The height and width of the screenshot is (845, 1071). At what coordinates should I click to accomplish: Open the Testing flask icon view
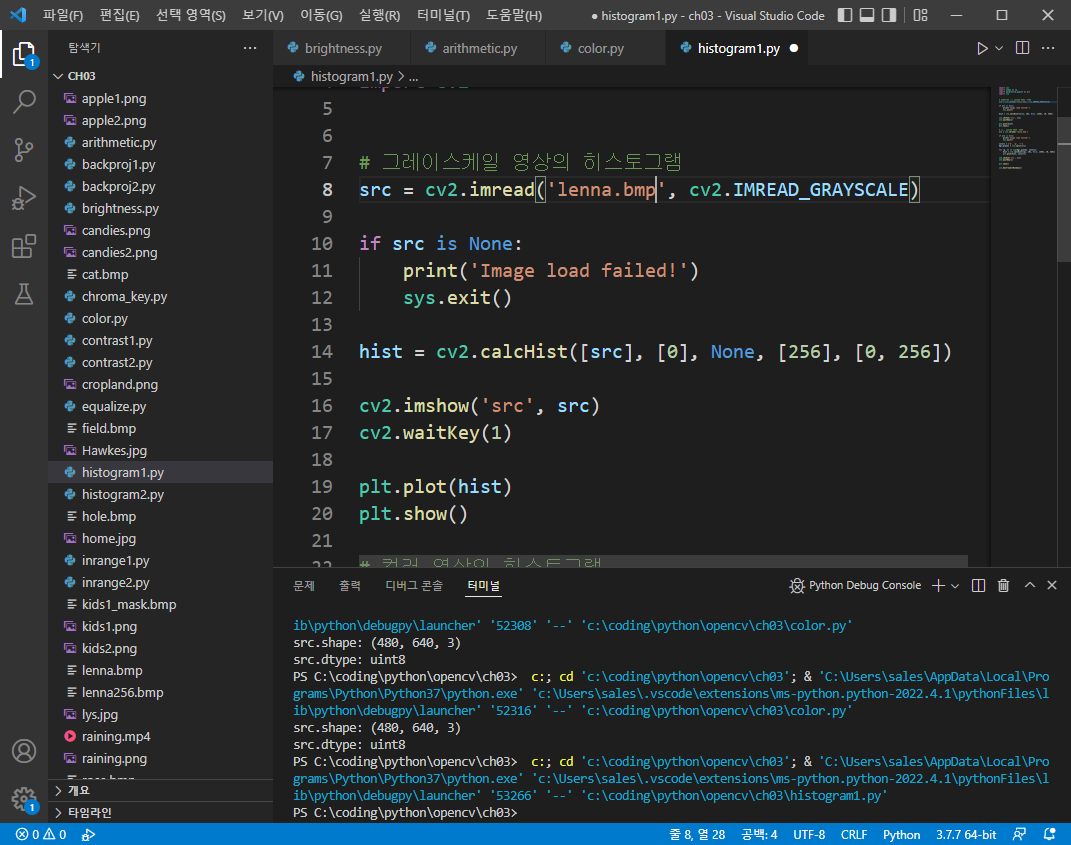click(x=24, y=294)
